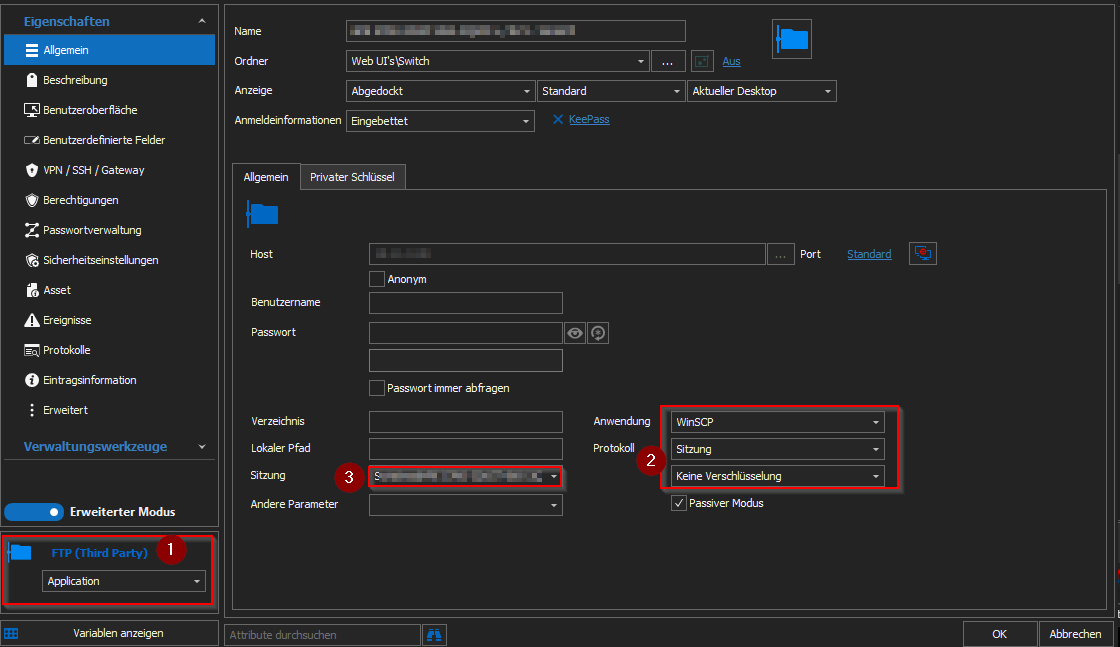Click the Benutzername field
Viewport: 1120px width, 647px height.
pos(466,303)
